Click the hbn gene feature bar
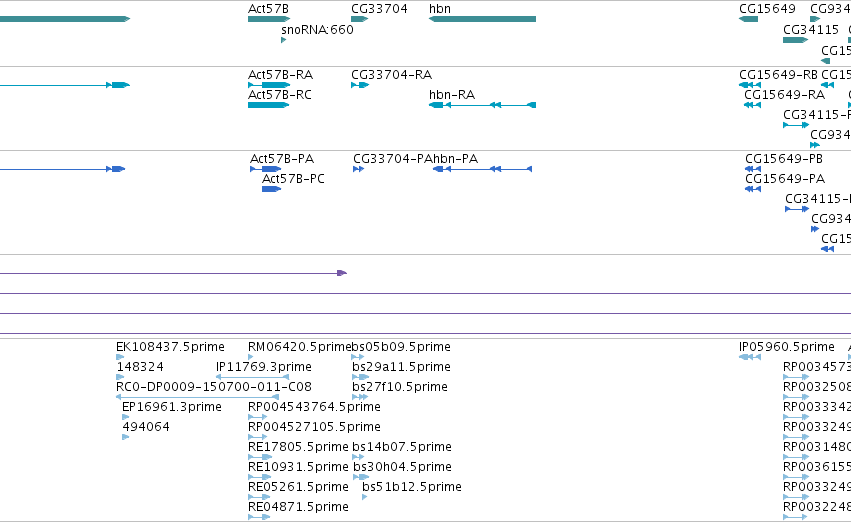The image size is (851, 522). [482, 19]
